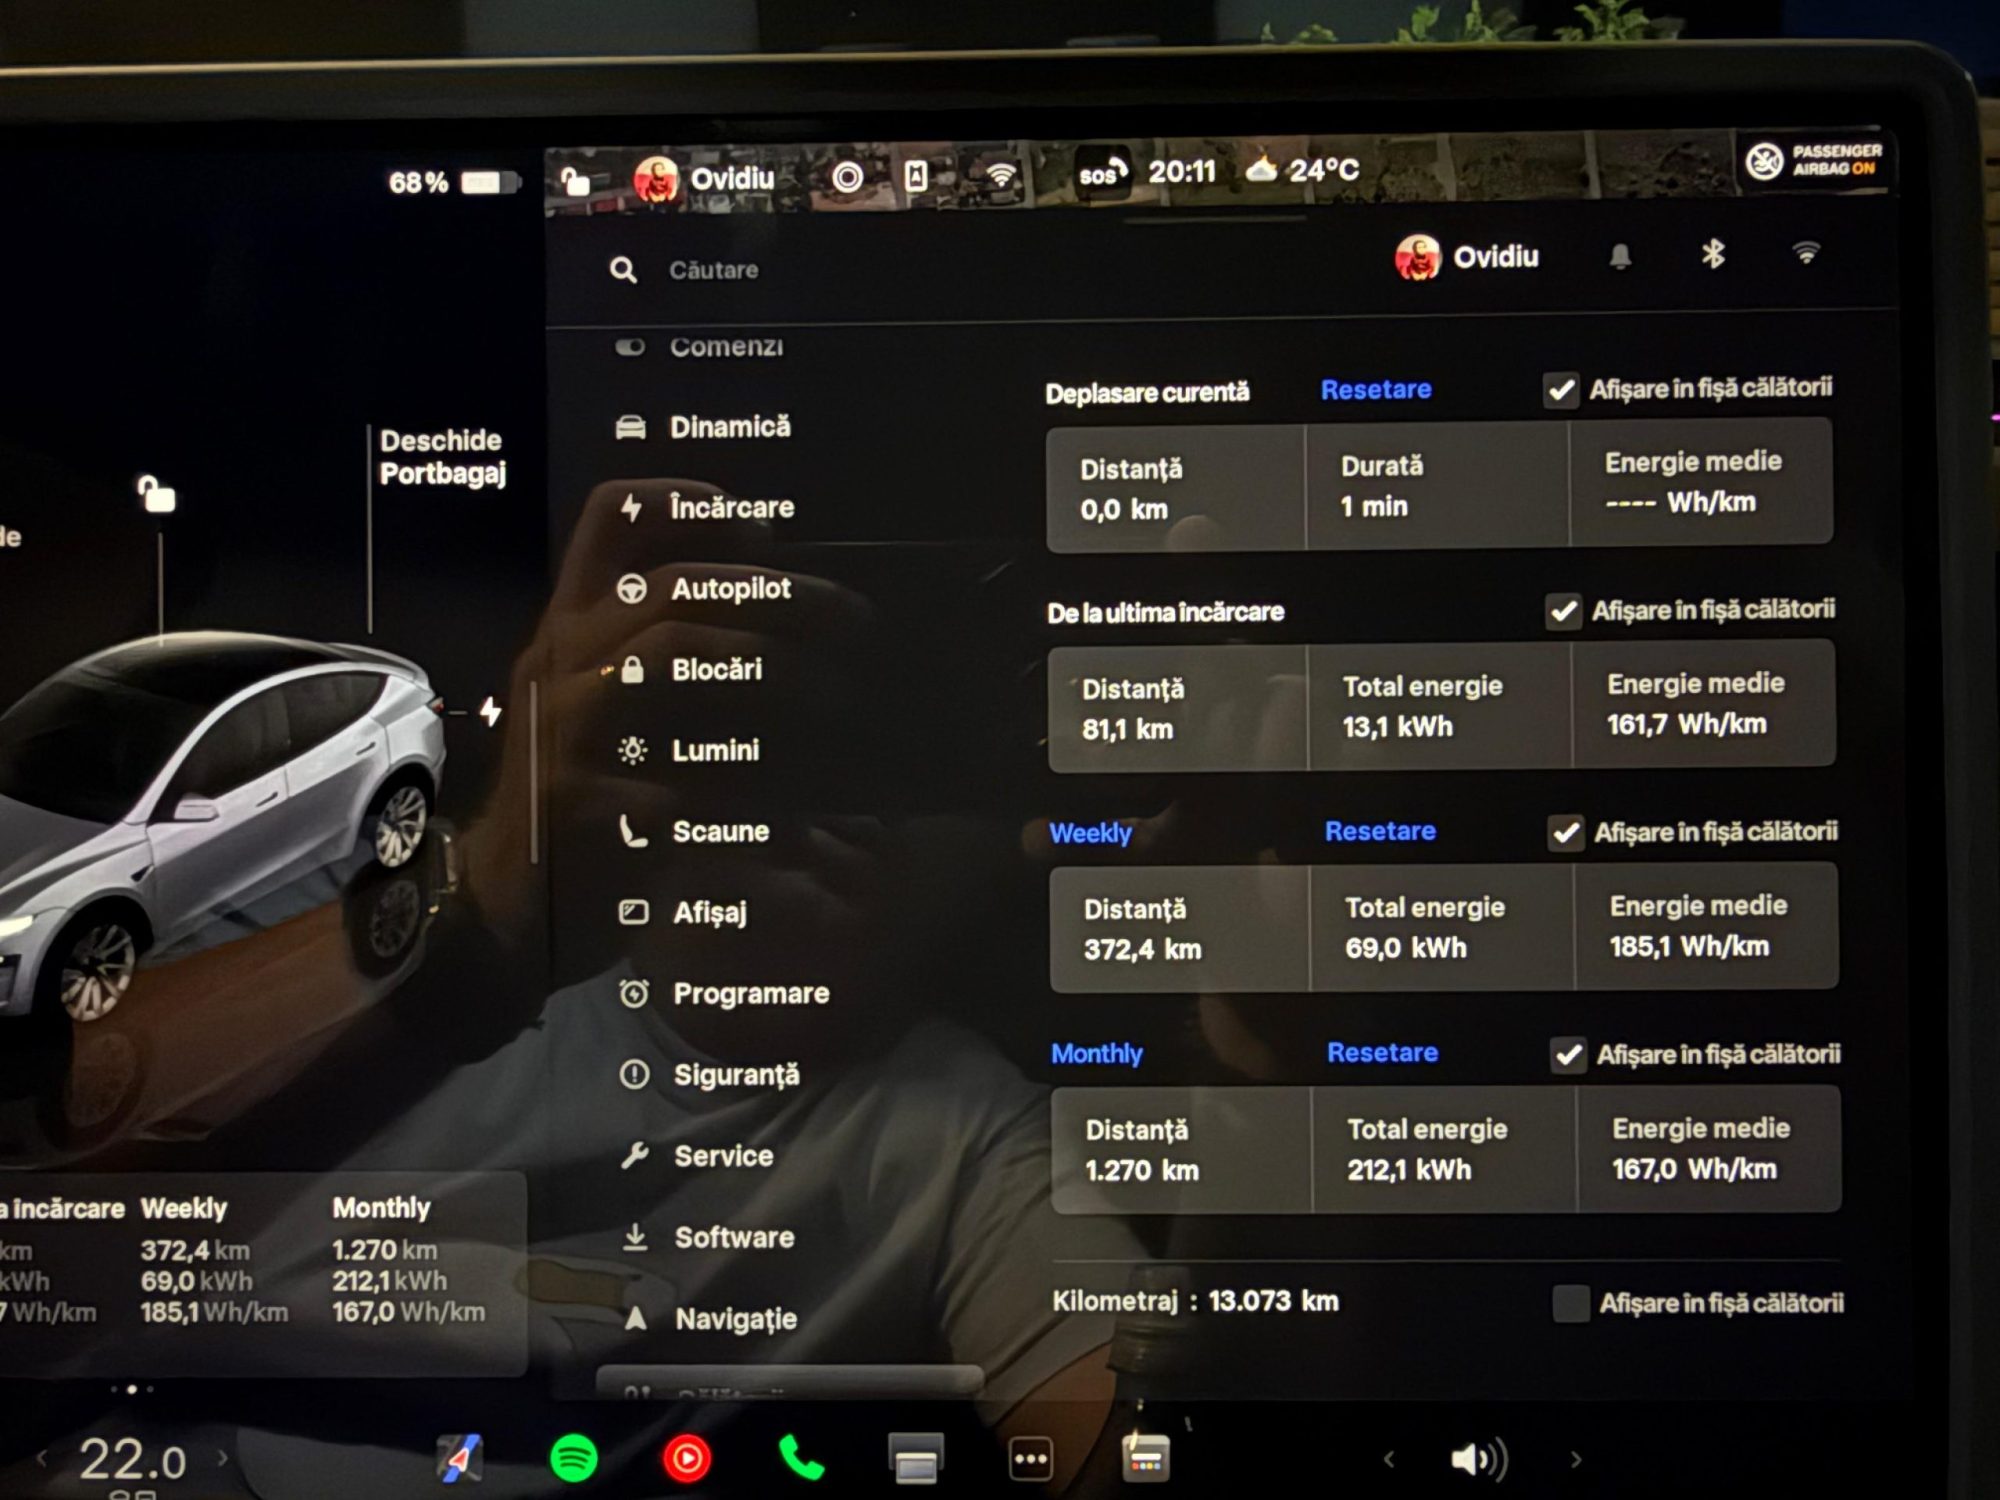Rename the Monthly trip label

click(x=1096, y=1055)
